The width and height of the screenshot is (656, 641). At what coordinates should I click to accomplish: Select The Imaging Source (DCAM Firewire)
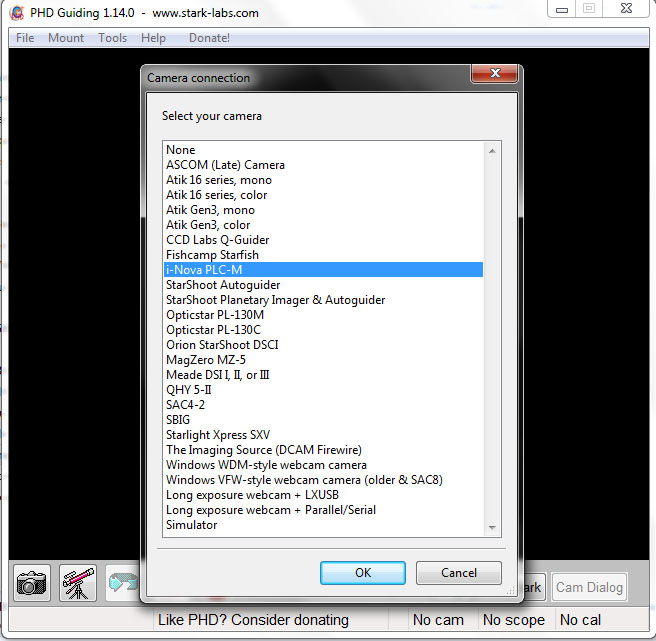(x=323, y=450)
